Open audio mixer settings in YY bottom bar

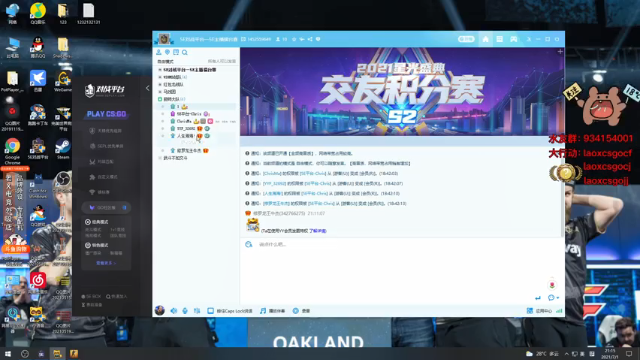click(x=197, y=311)
